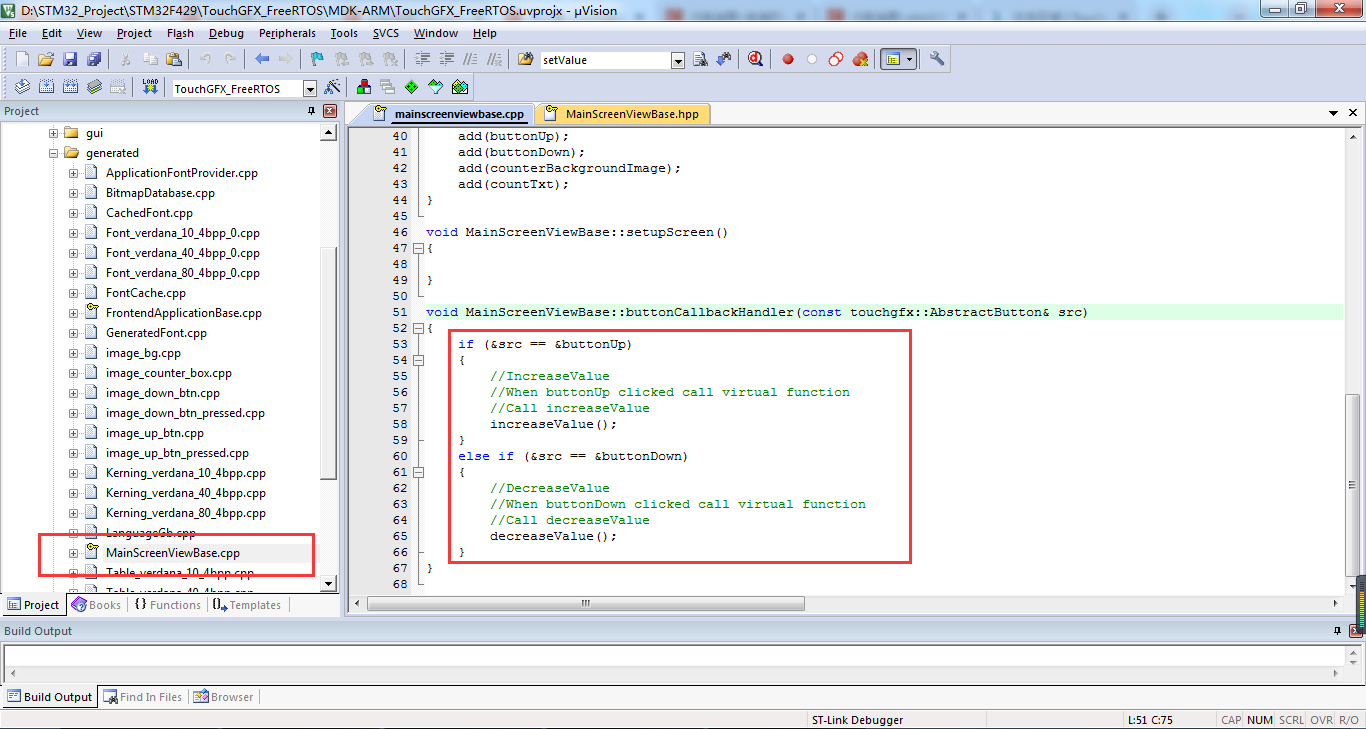Open Pack Installer icon

460,87
